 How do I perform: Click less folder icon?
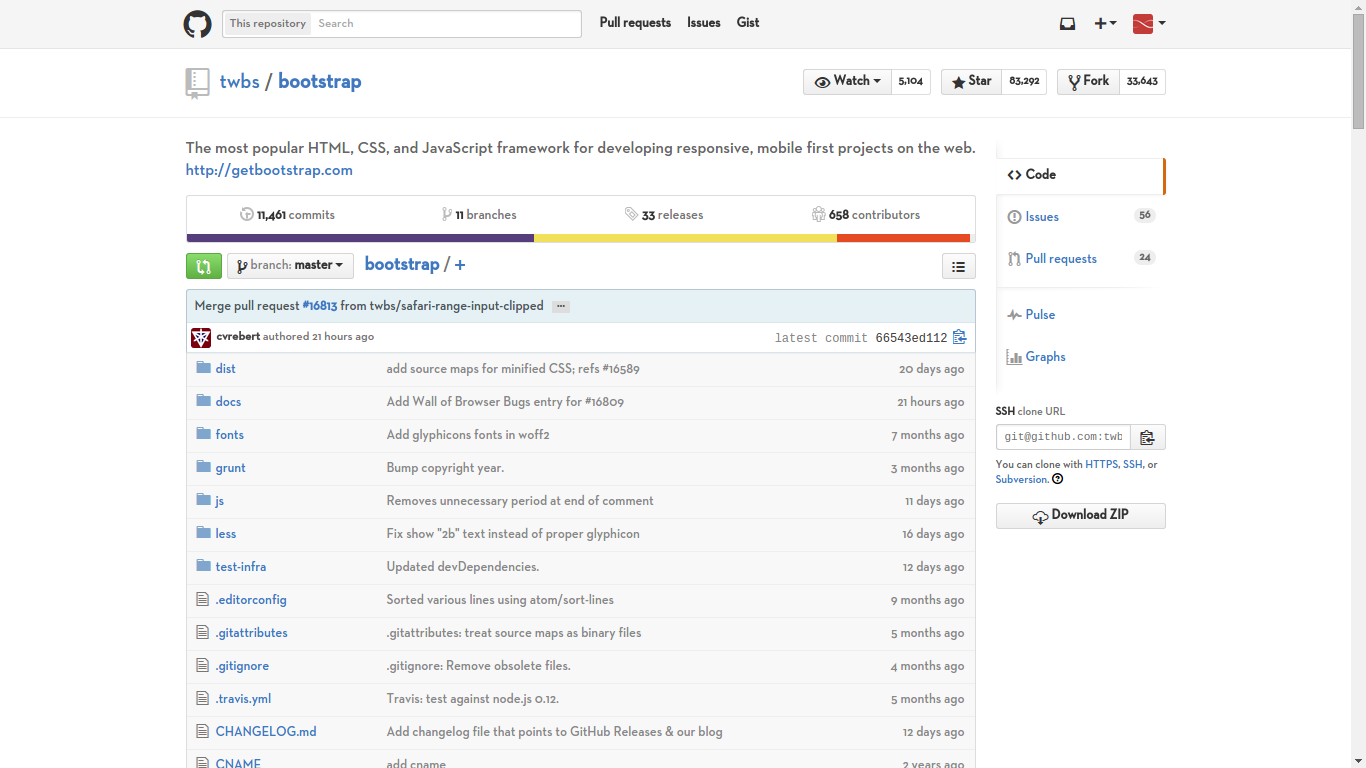pyautogui.click(x=204, y=533)
